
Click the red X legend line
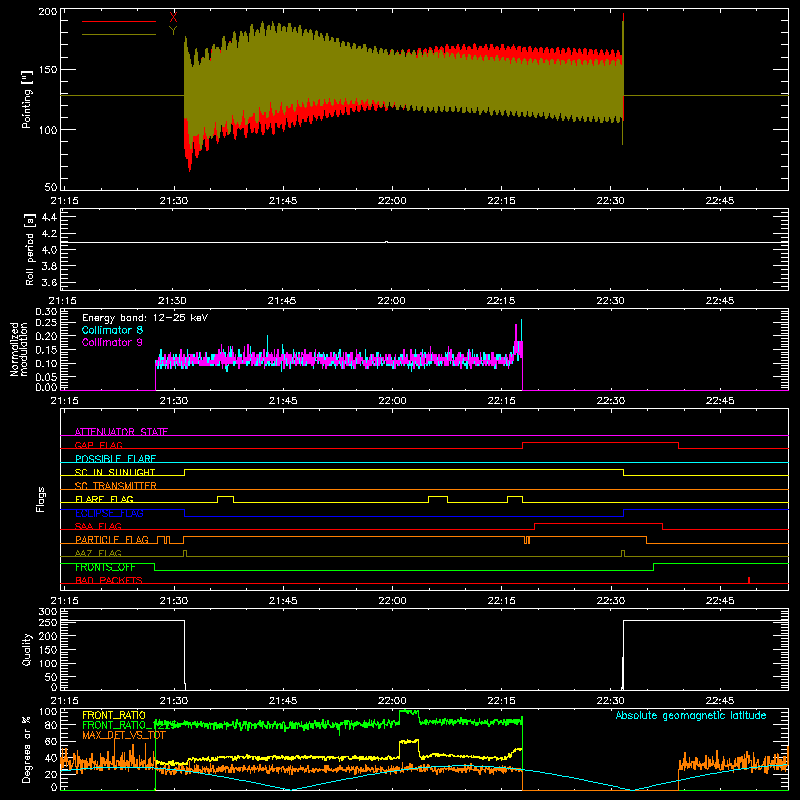pos(119,21)
